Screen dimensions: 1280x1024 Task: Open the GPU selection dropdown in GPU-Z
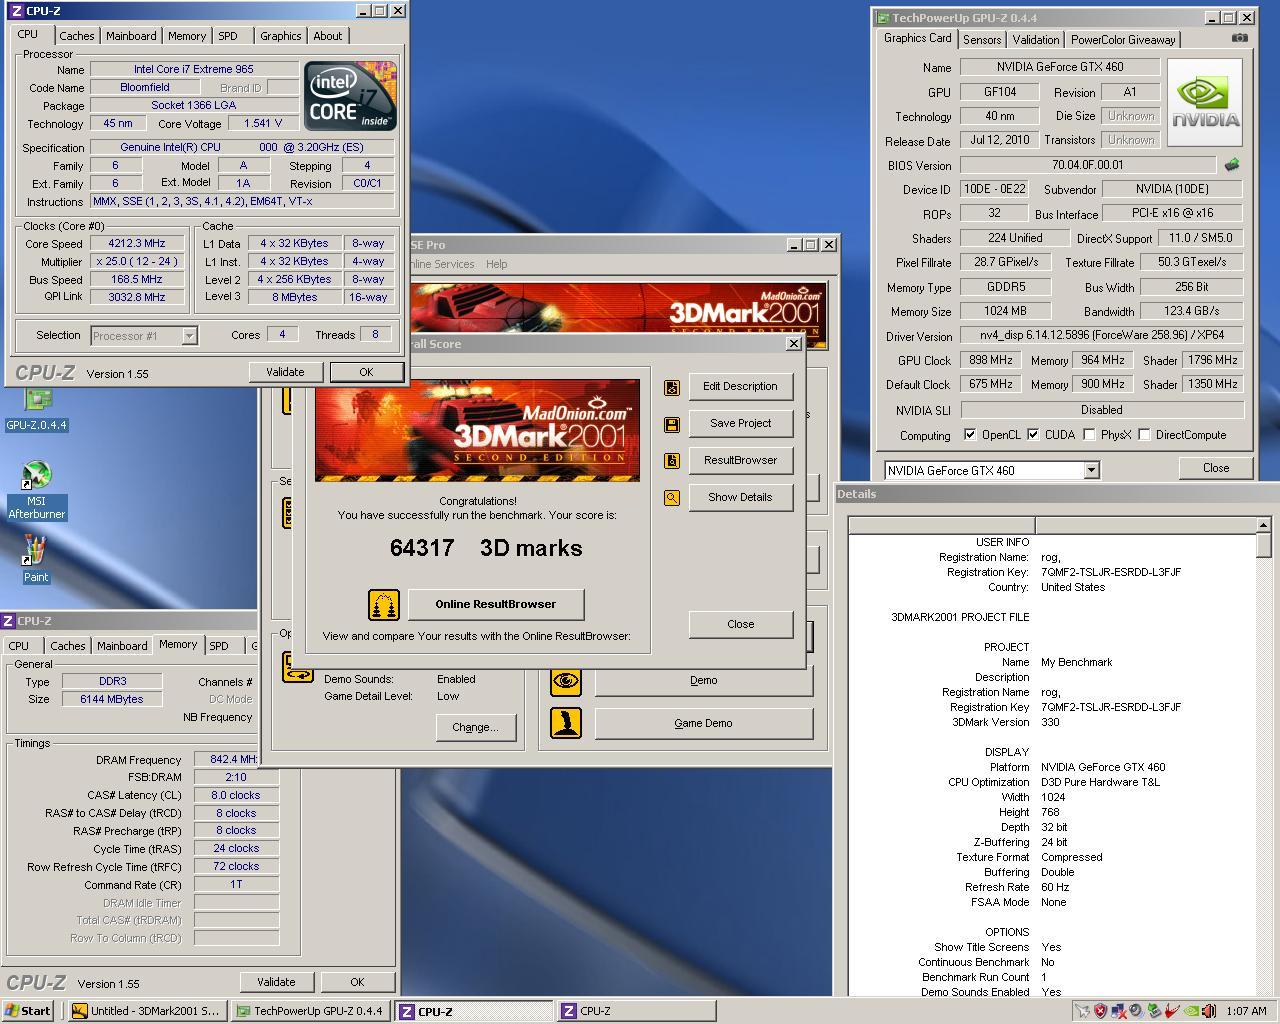(1091, 470)
